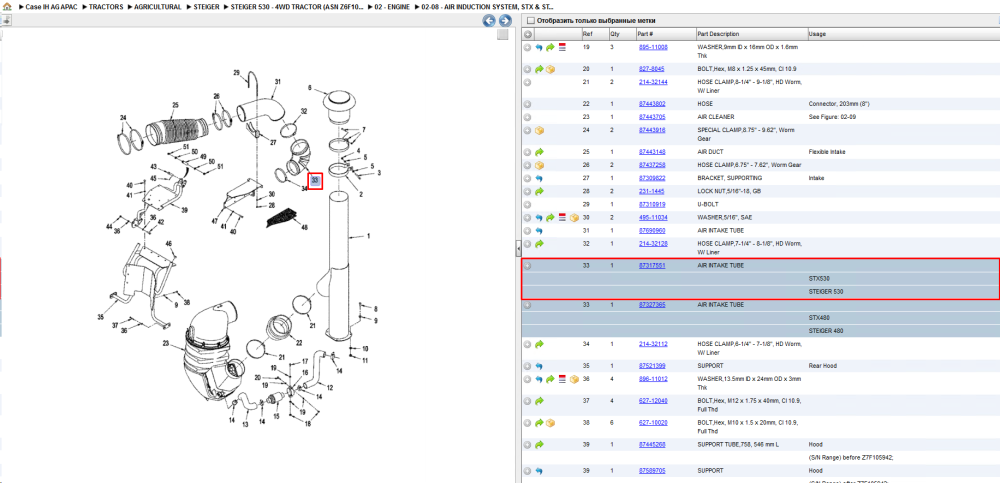Click blue arrow icon for SUPPORT row 35
This screenshot has width=1000, height=483.
[539, 366]
